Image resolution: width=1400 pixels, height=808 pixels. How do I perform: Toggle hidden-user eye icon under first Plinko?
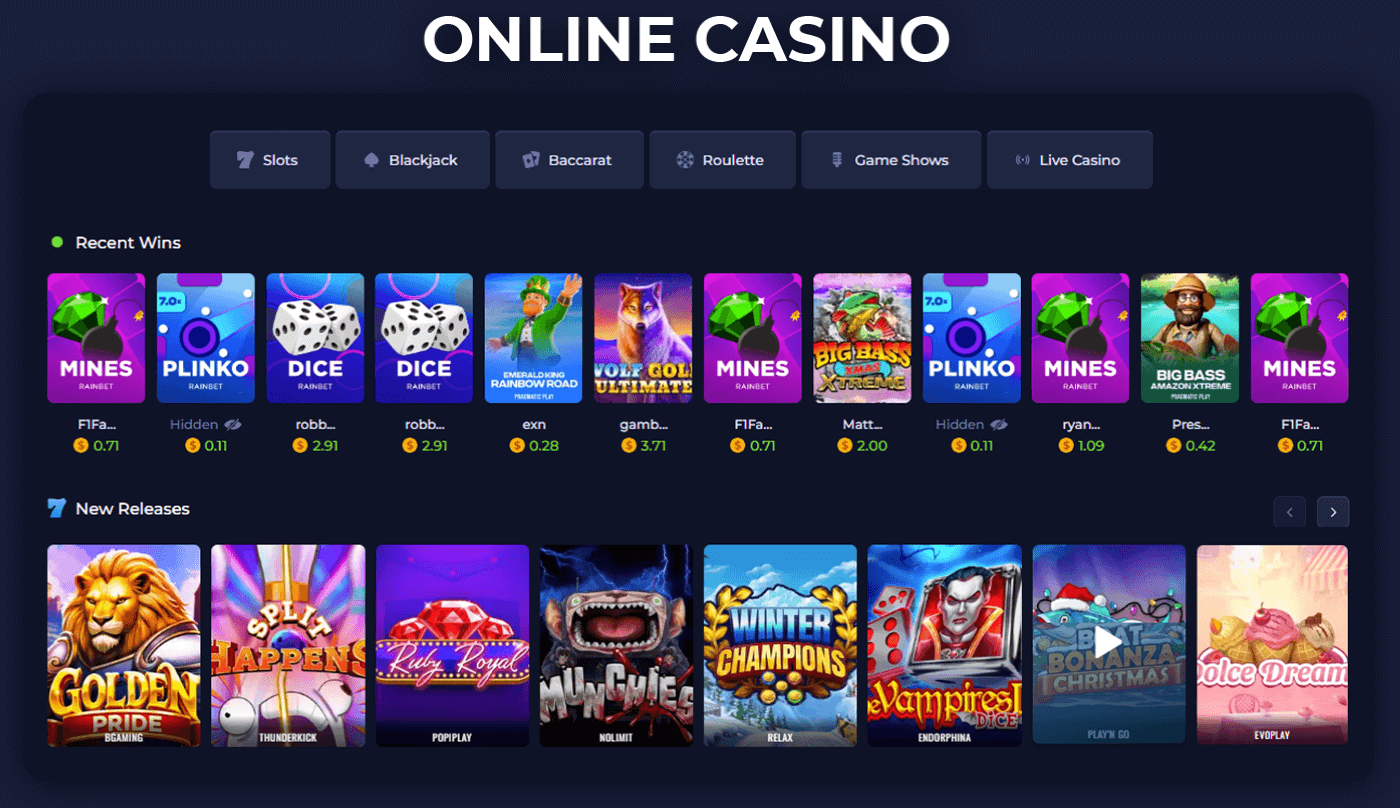[233, 424]
